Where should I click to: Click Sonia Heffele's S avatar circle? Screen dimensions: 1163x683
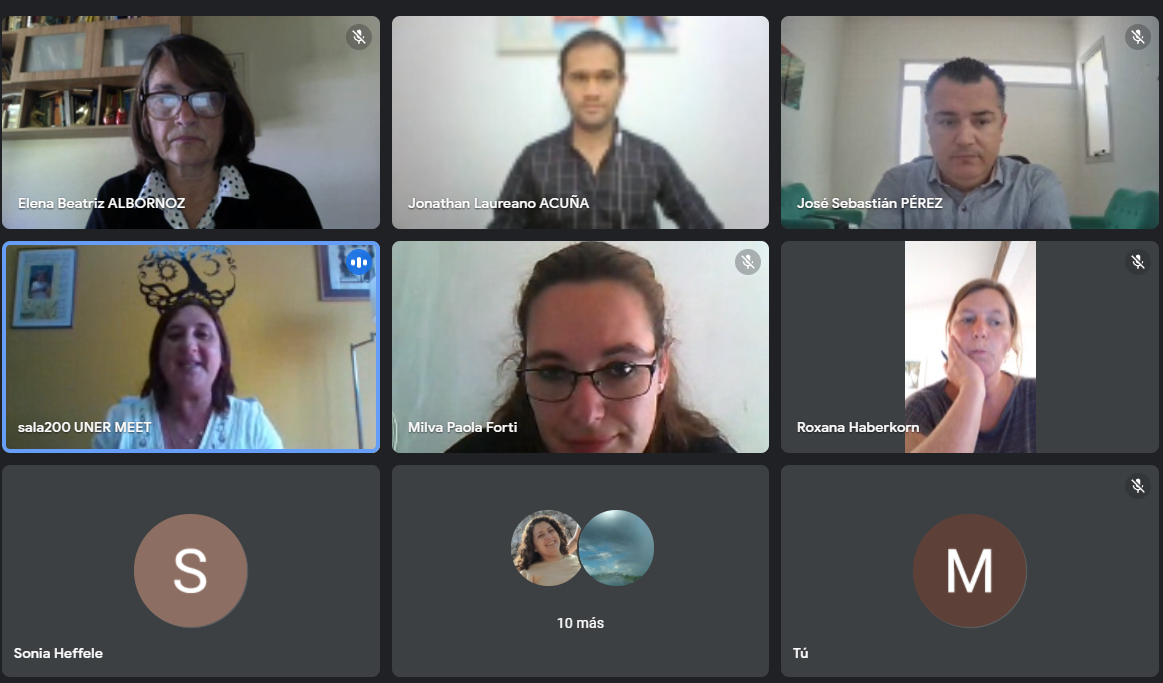191,571
